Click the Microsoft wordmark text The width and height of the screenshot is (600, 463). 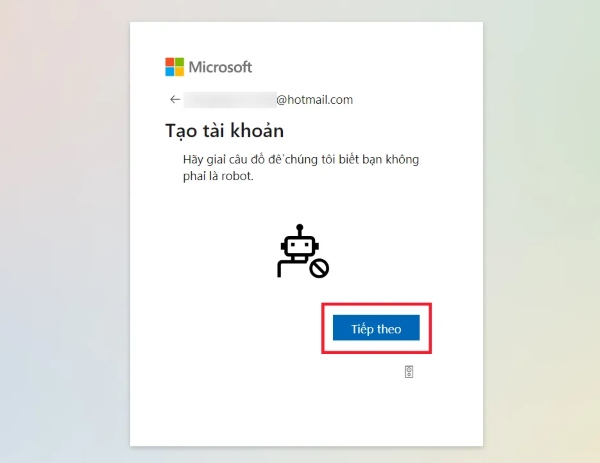pyautogui.click(x=220, y=67)
